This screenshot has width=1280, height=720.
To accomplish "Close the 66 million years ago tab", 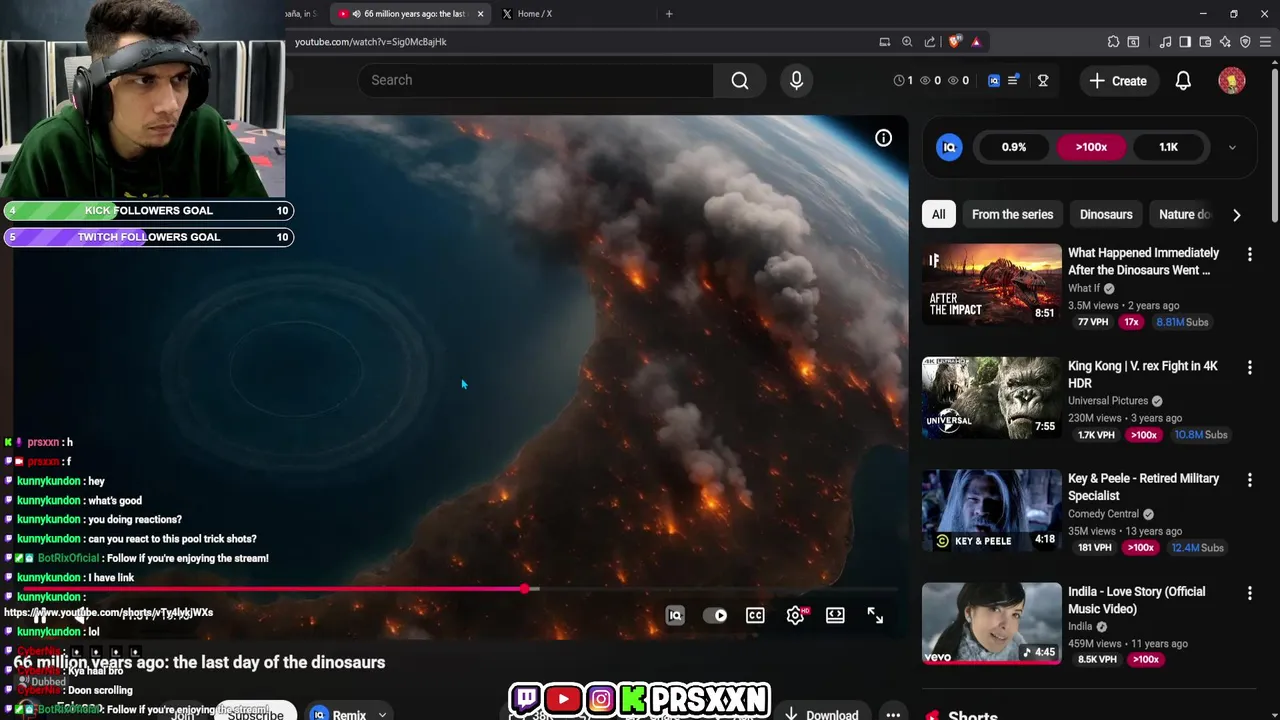I will 480,14.
